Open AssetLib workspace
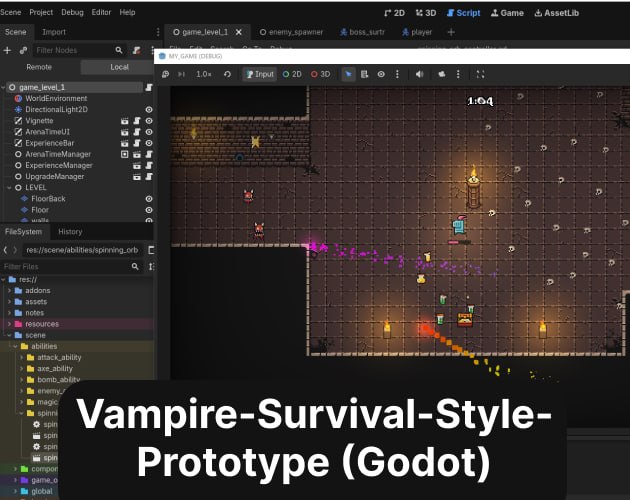 (x=557, y=13)
